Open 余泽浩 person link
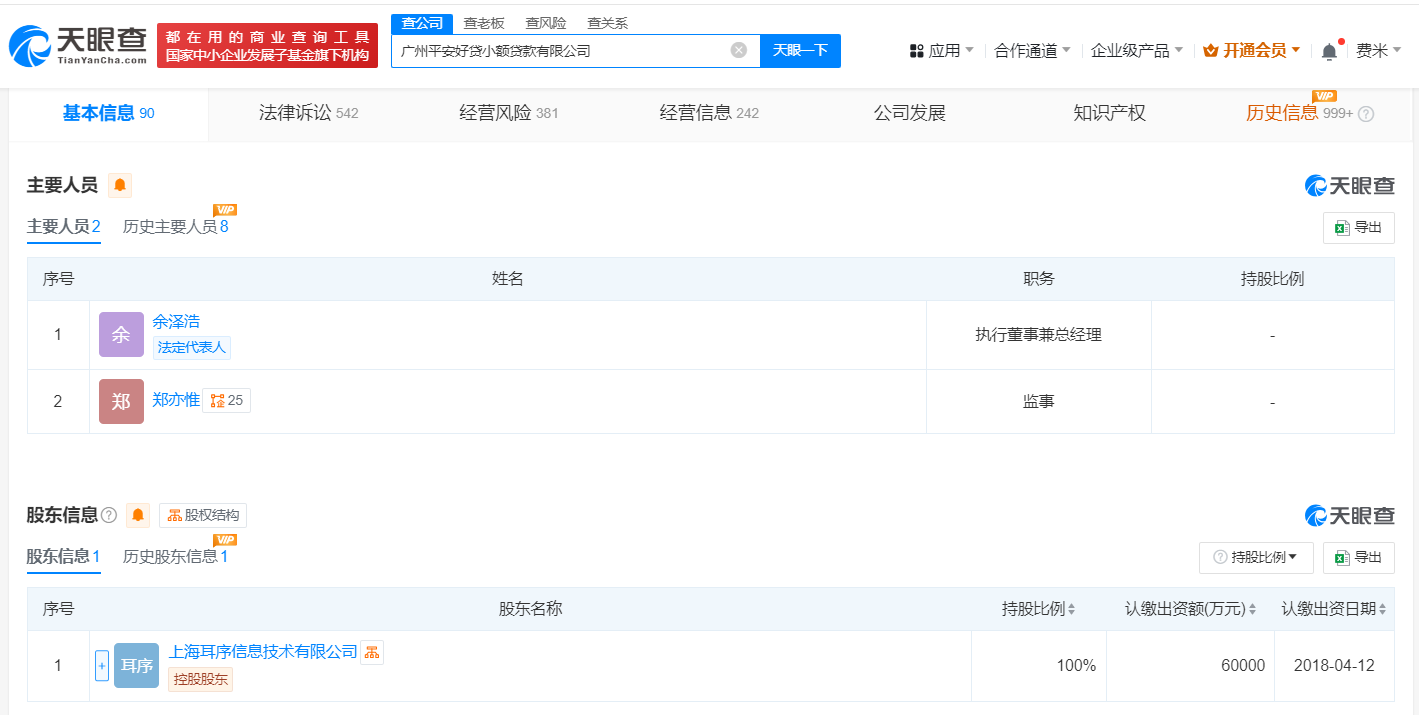Viewport: 1419px width, 715px height. coord(176,322)
